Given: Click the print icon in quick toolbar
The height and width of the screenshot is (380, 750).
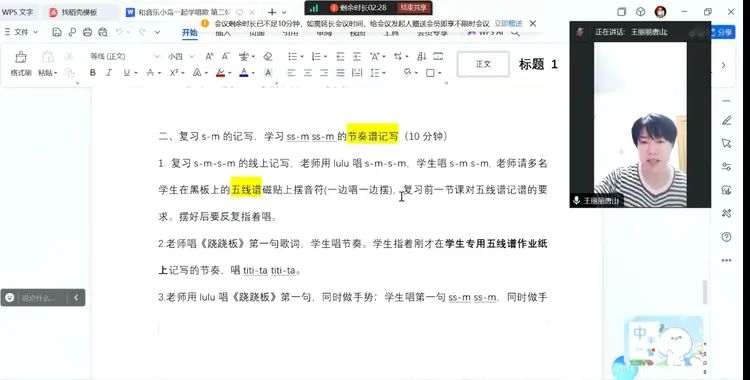Looking at the screenshot, I should pyautogui.click(x=88, y=32).
